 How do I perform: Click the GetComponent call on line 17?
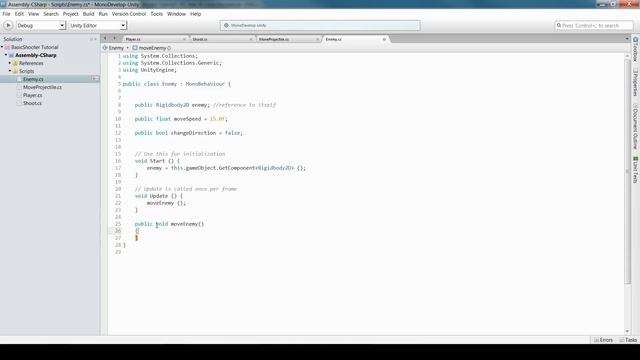(237, 168)
